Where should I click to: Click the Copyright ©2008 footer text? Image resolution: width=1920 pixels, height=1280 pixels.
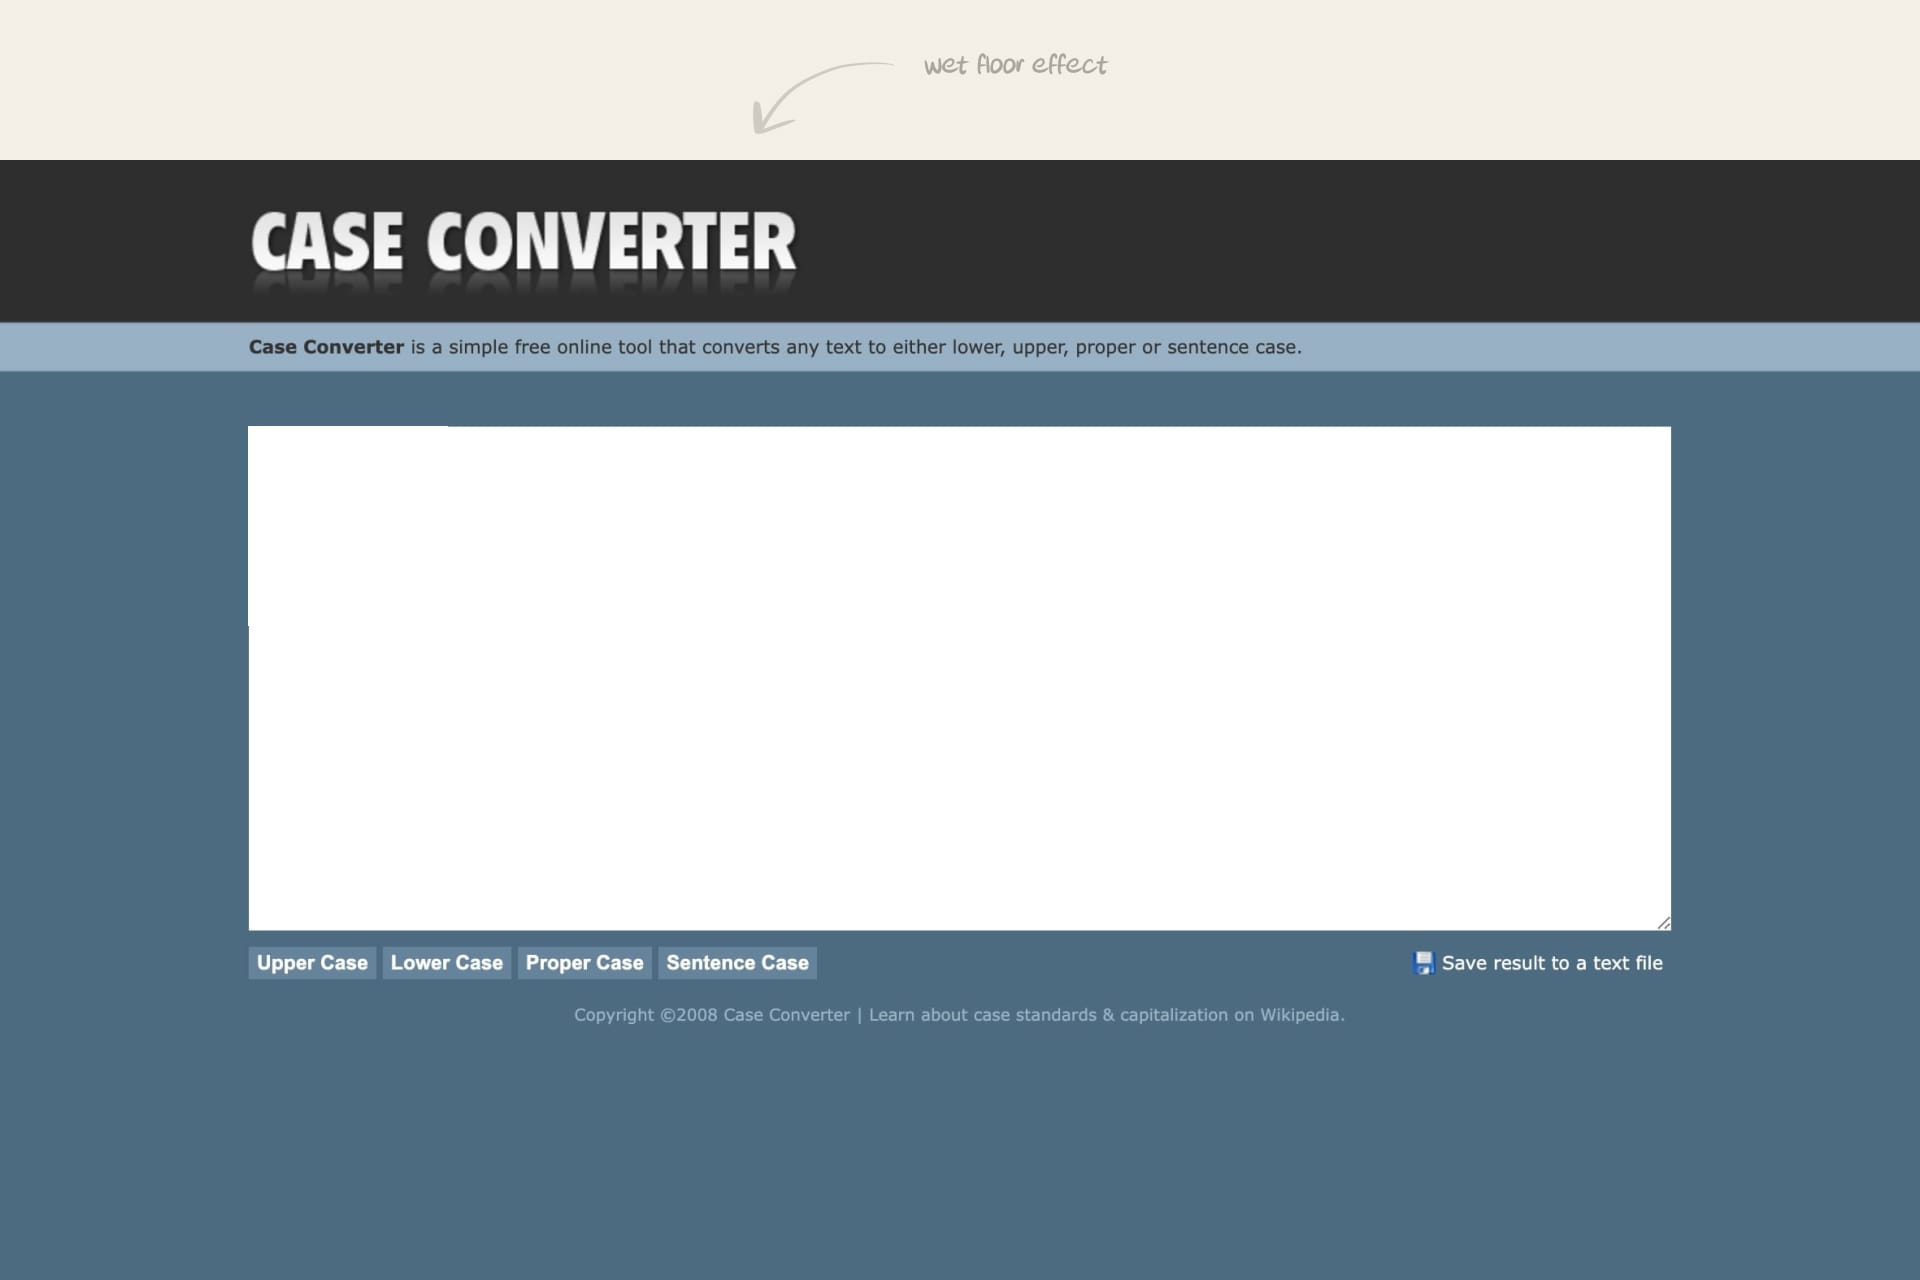(x=645, y=1015)
